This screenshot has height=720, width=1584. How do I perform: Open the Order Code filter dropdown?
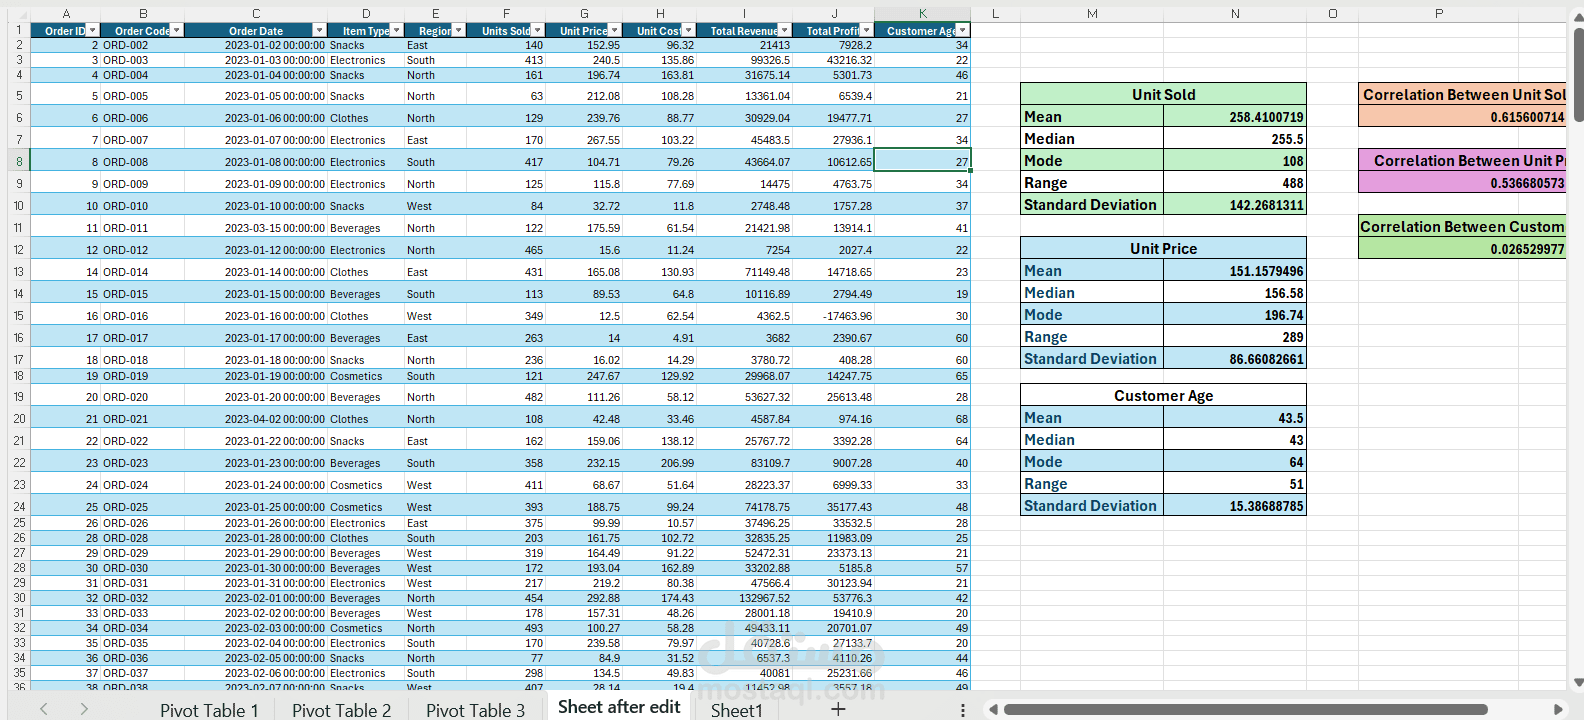[x=177, y=31]
